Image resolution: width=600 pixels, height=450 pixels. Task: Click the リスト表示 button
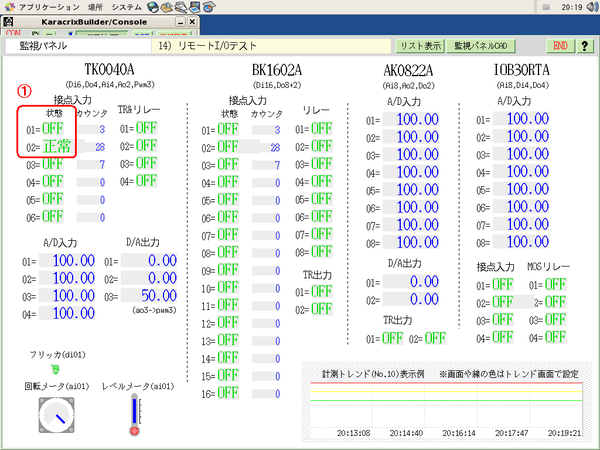(420, 46)
